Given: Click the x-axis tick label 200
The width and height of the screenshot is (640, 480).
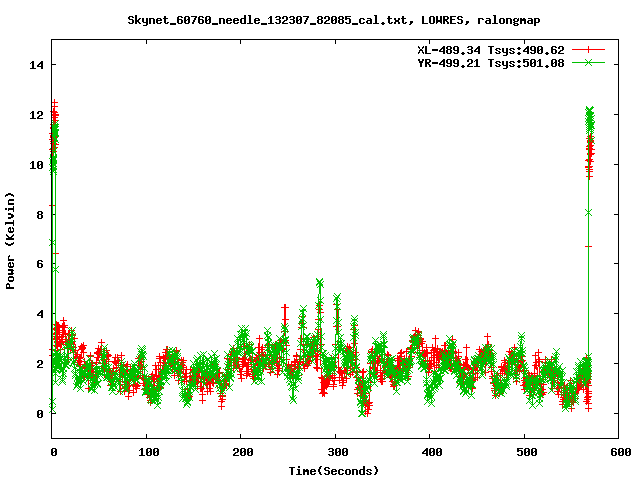Looking at the screenshot, I should pyautogui.click(x=243, y=452).
